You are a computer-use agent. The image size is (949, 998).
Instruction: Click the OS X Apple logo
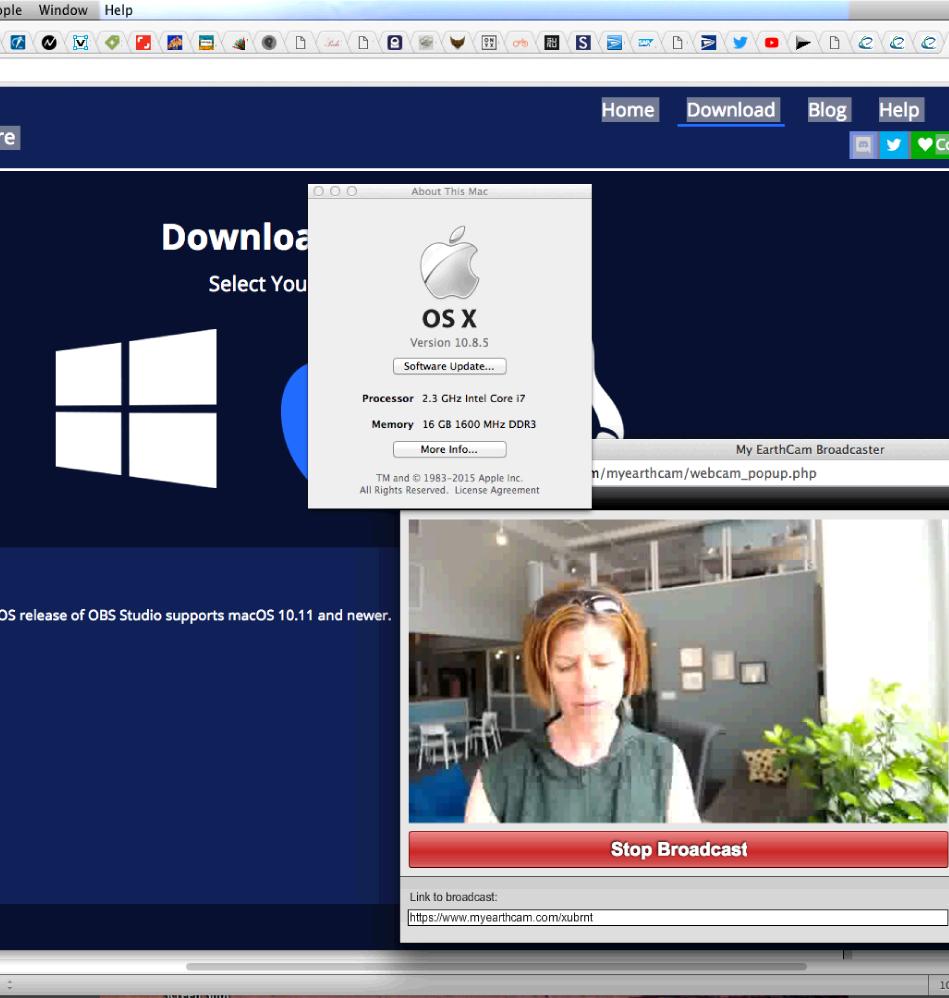(x=449, y=263)
